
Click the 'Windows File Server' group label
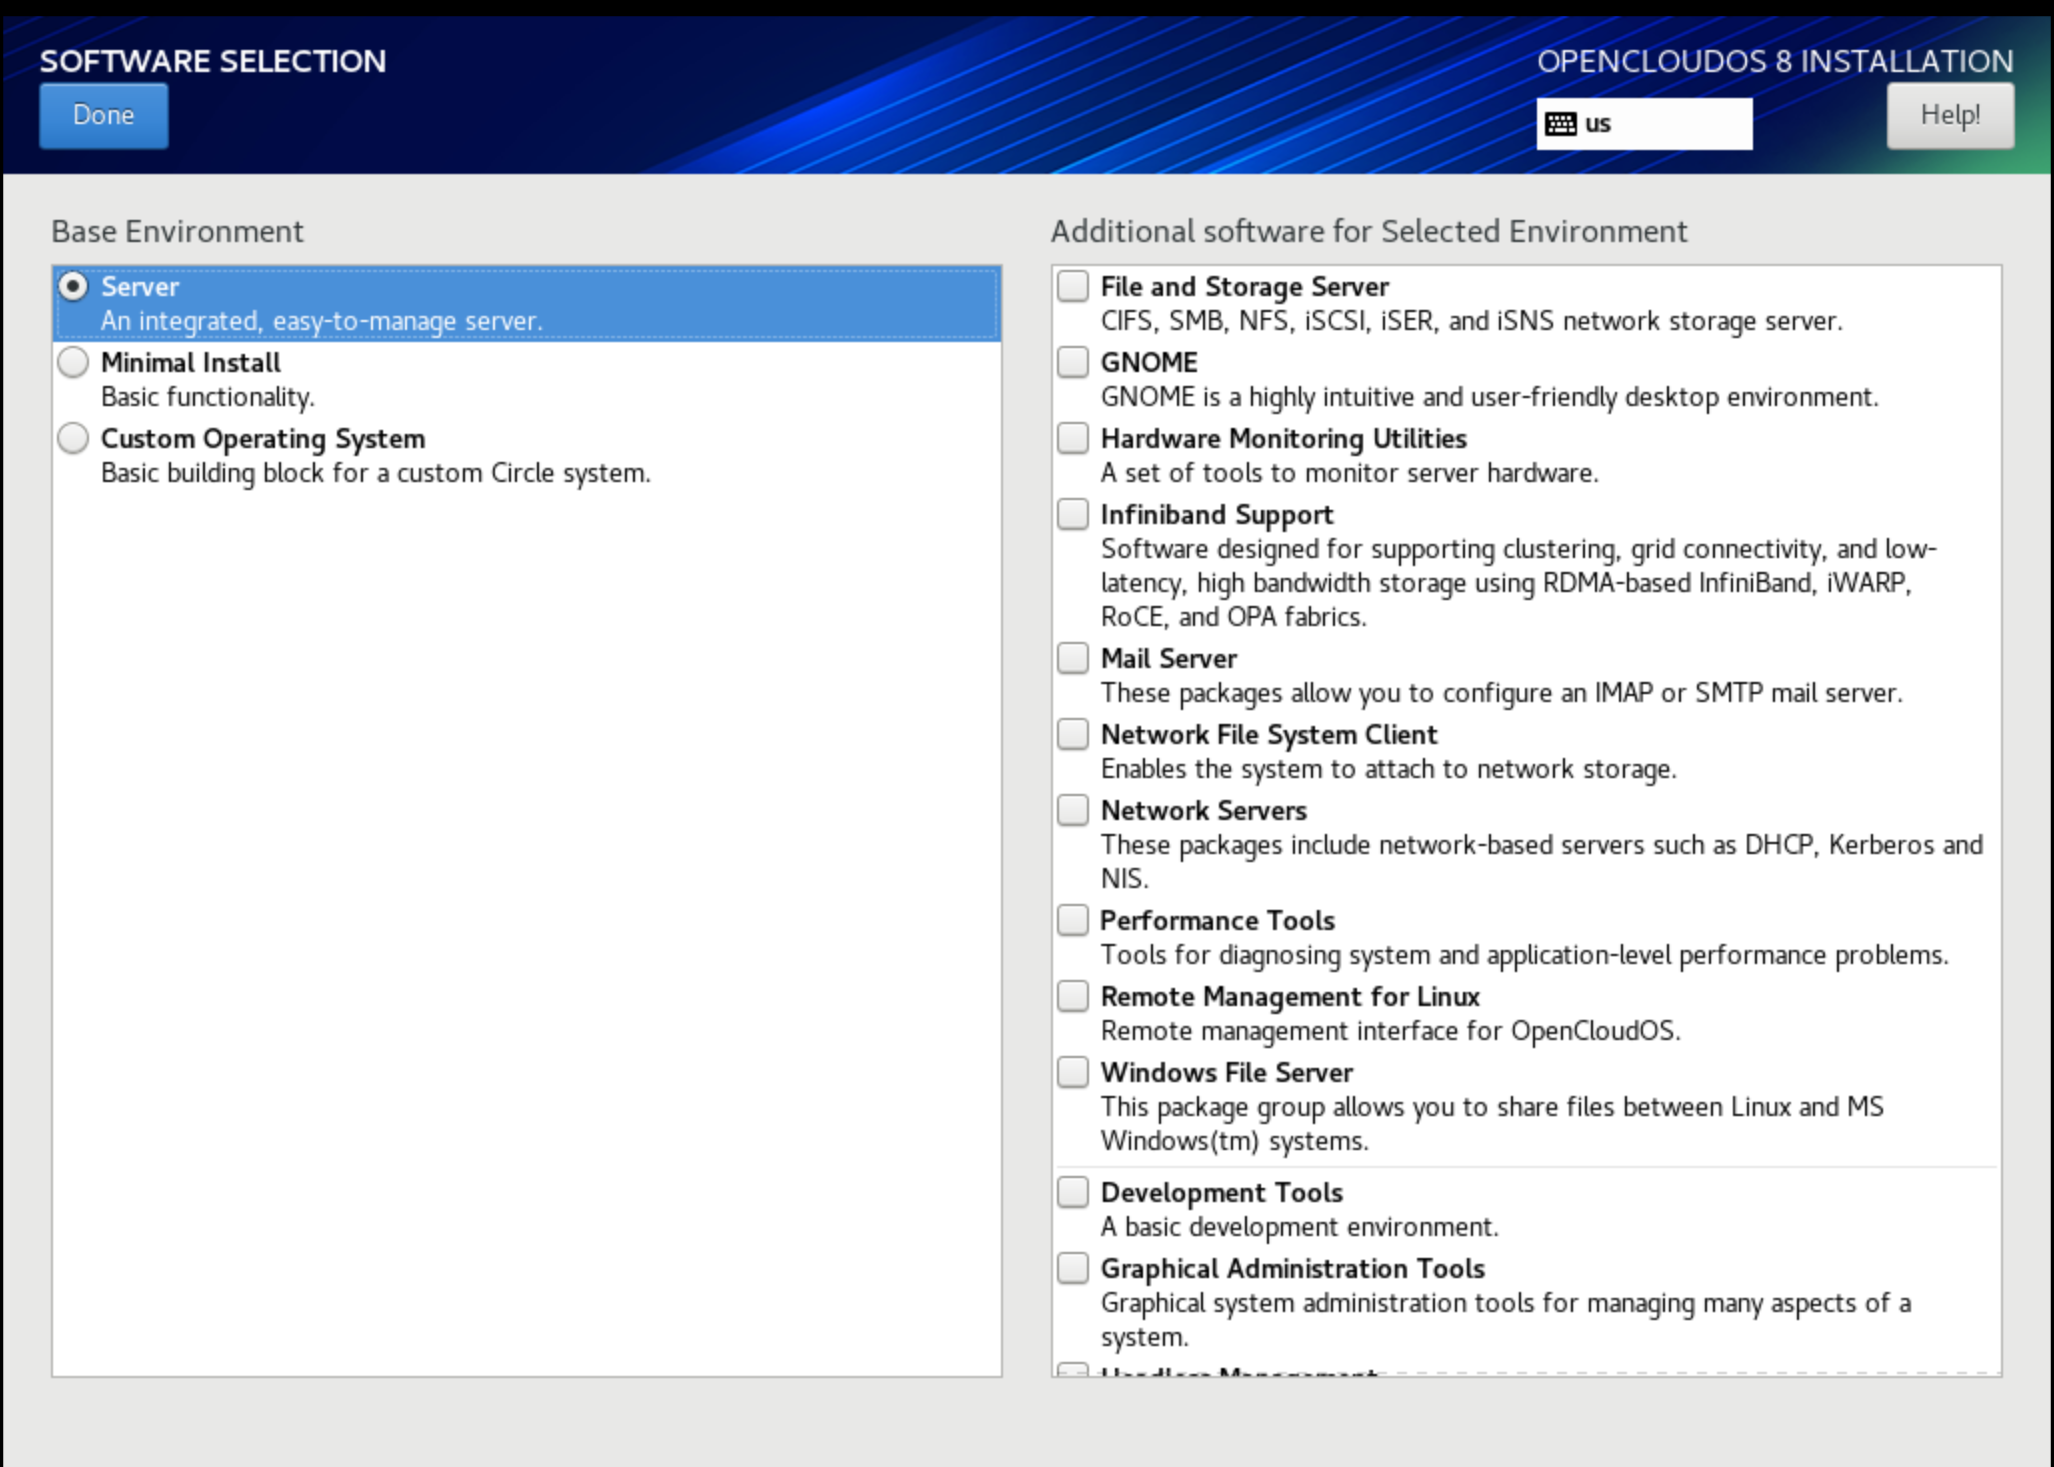pyautogui.click(x=1227, y=1072)
